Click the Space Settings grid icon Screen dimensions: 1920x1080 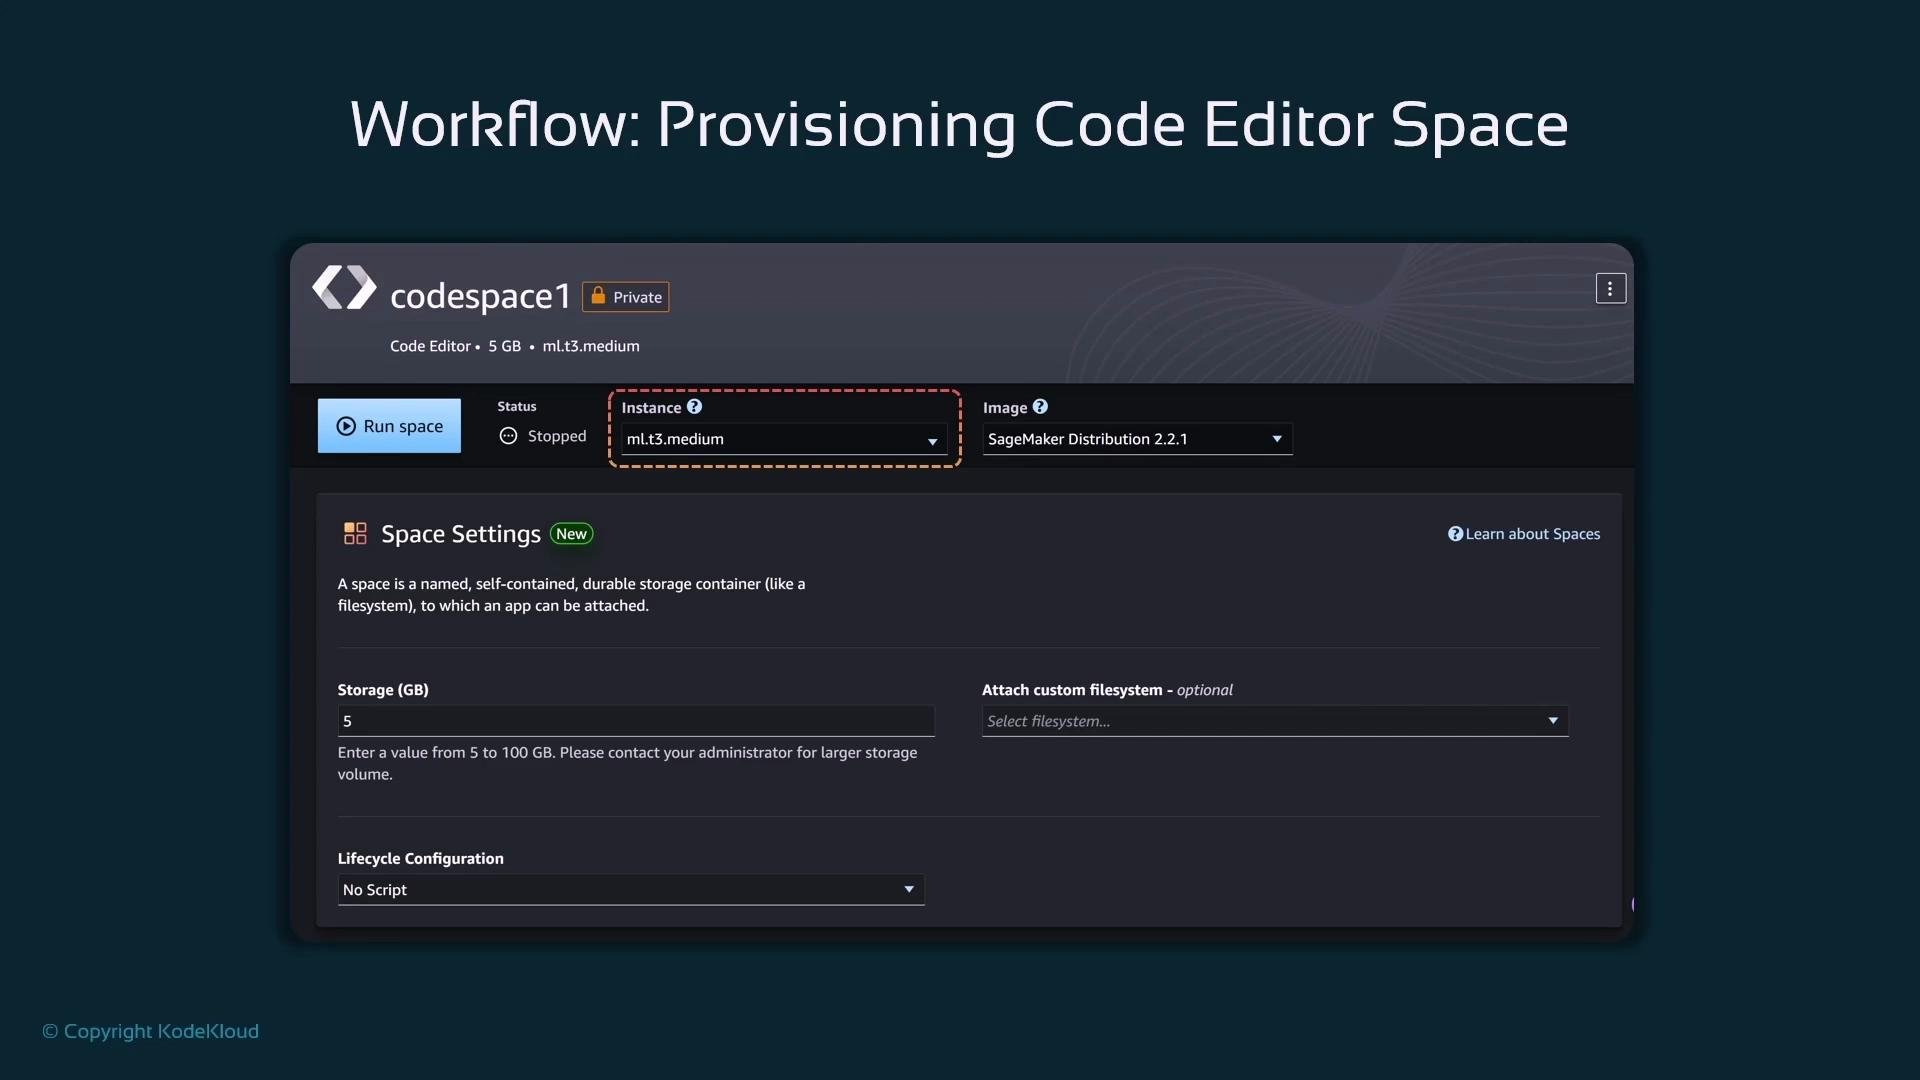(x=355, y=533)
